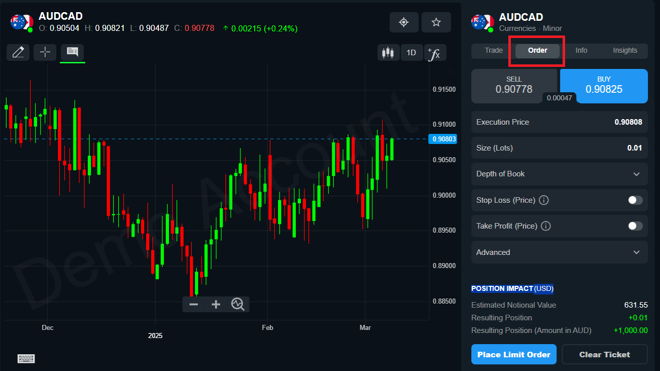This screenshot has height=371, width=660.
Task: Click the reset chart zoom icon
Action: [238, 304]
